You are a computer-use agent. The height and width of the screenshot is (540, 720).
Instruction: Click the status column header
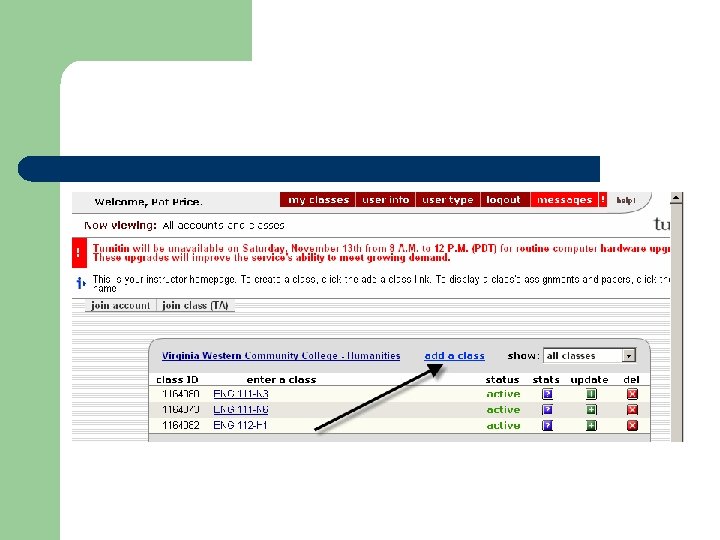point(502,380)
